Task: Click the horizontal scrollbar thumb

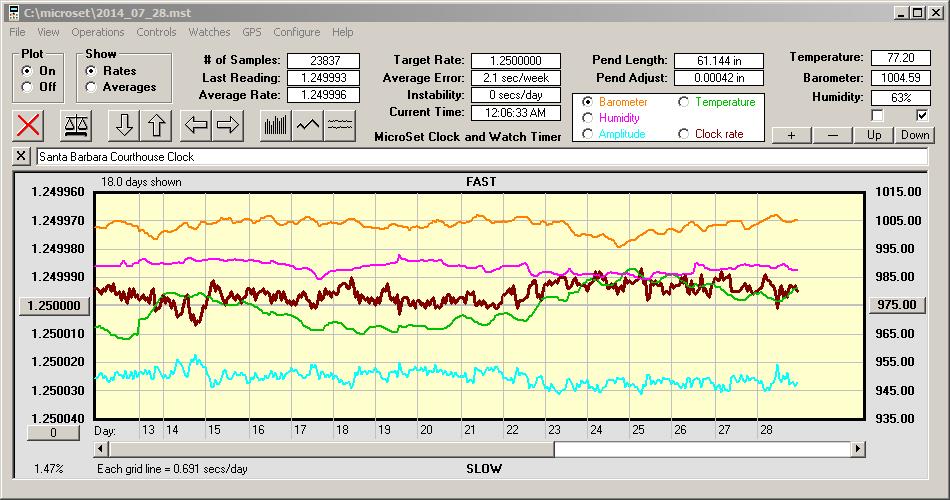Action: (331, 449)
